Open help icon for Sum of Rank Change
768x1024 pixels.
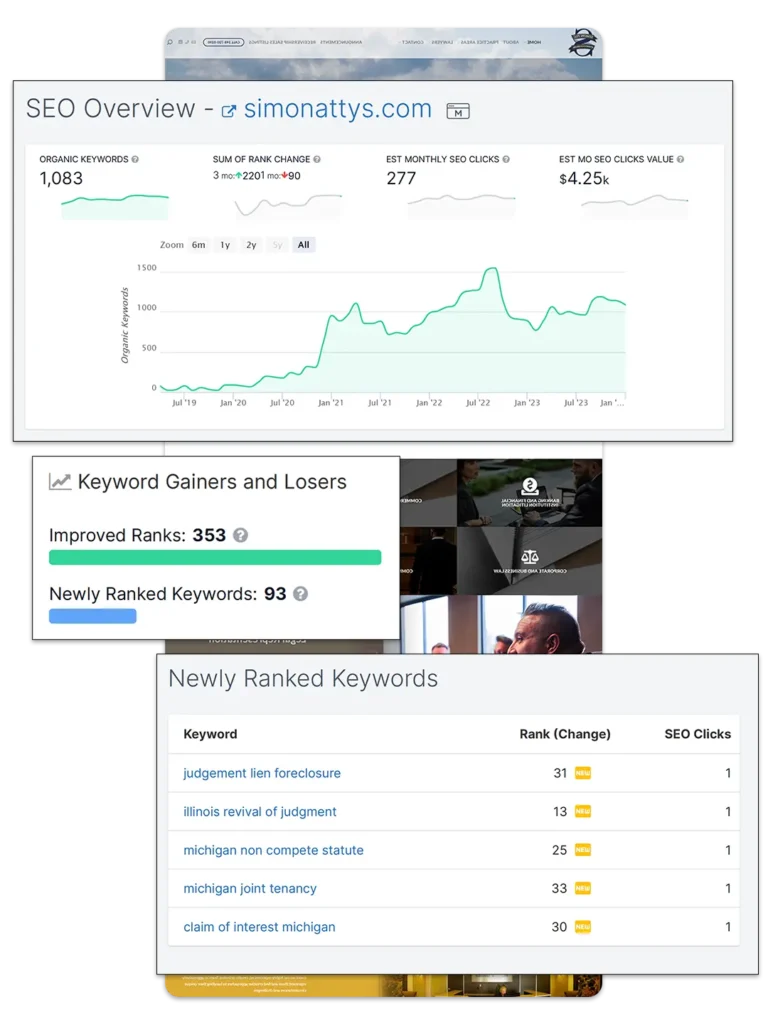(317, 159)
